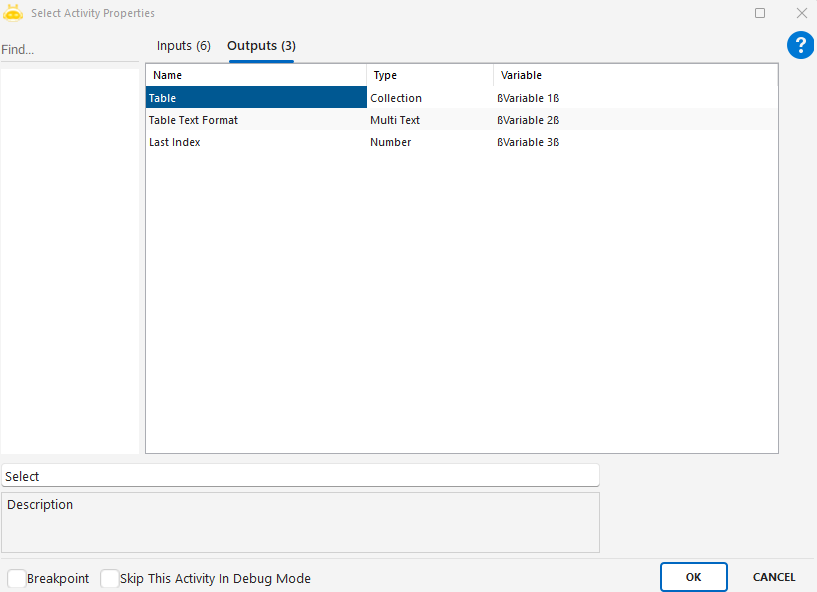Edit the ßVariable 1ß variable cell

635,98
